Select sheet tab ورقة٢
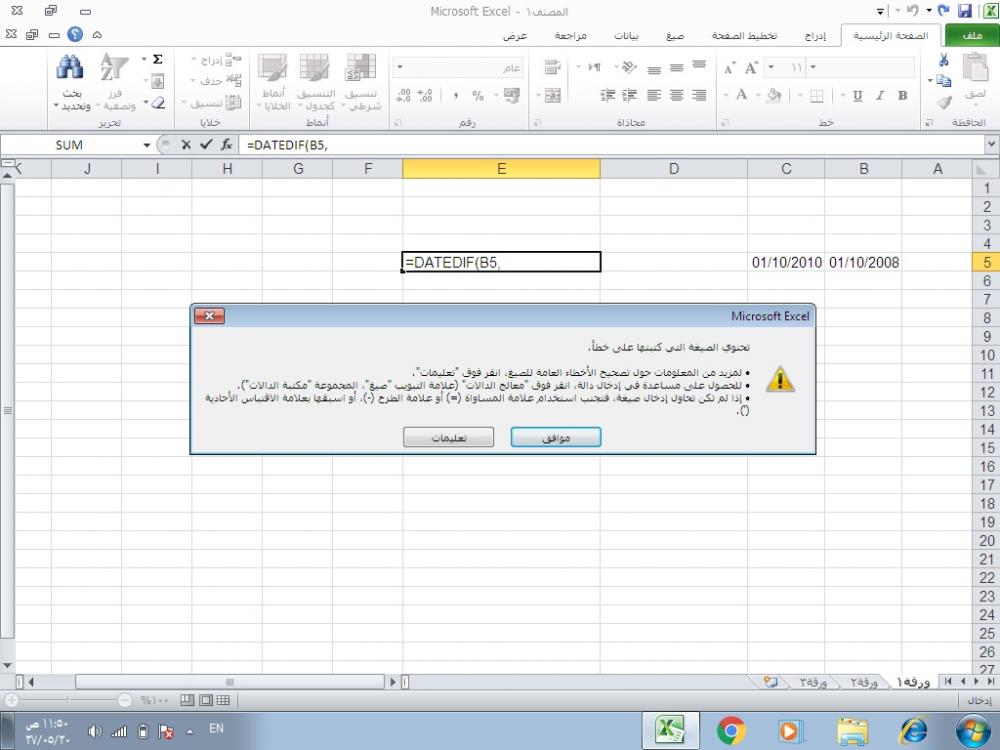 [864, 682]
